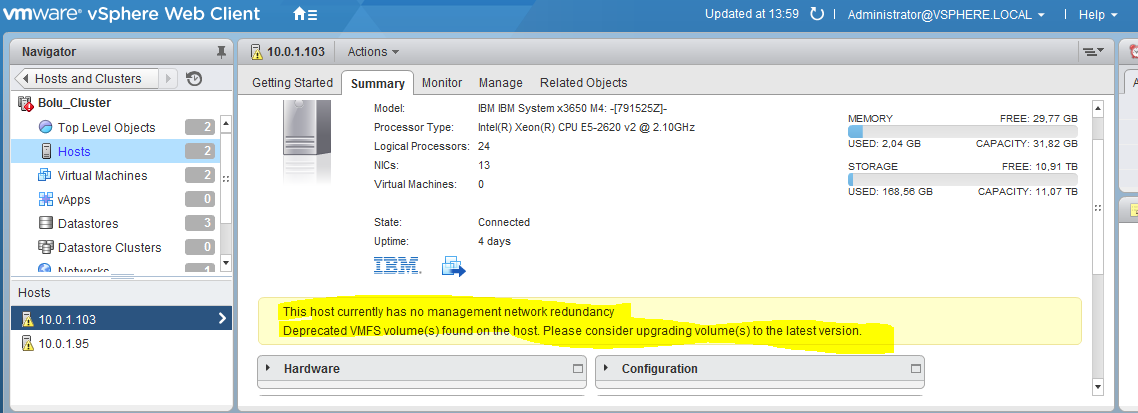This screenshot has height=413, width=1138.
Task: Select host 10.0.1.103 in list
Action: (121, 318)
